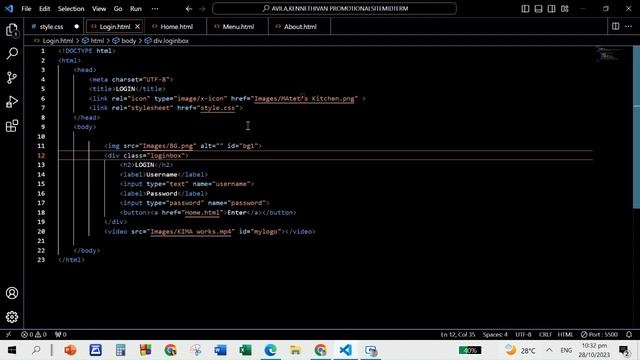Open Excel from the taskbar
The image size is (640, 360).
[x=245, y=350]
